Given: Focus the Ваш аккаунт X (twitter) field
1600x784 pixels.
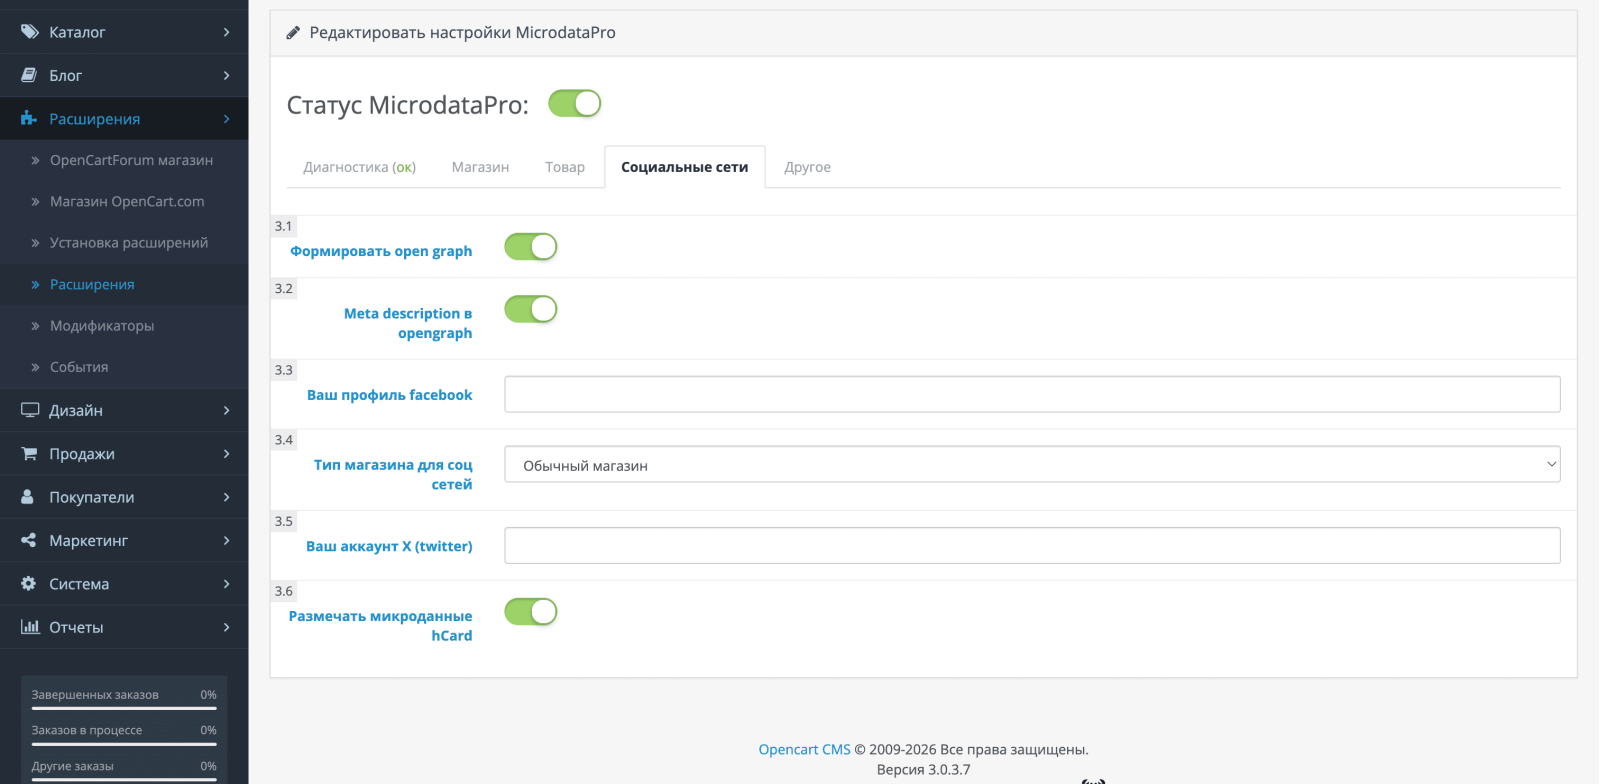Looking at the screenshot, I should [1032, 545].
